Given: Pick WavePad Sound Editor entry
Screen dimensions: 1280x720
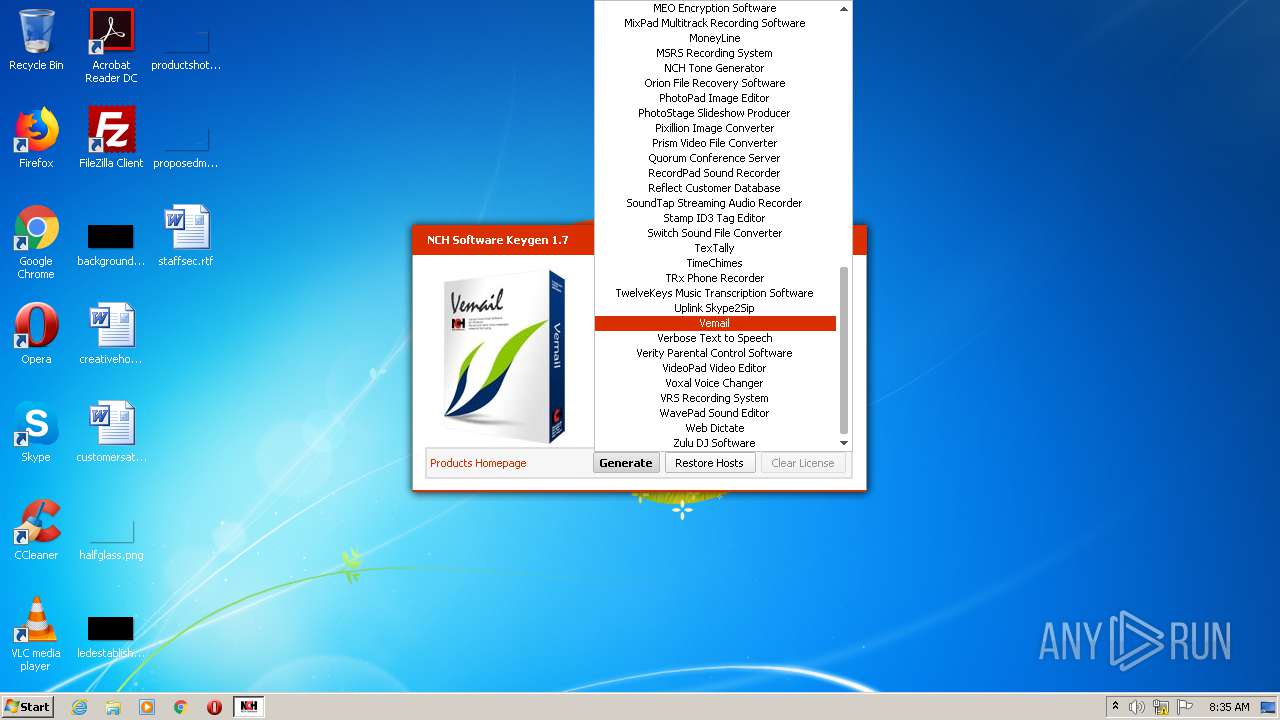Looking at the screenshot, I should tap(715, 413).
